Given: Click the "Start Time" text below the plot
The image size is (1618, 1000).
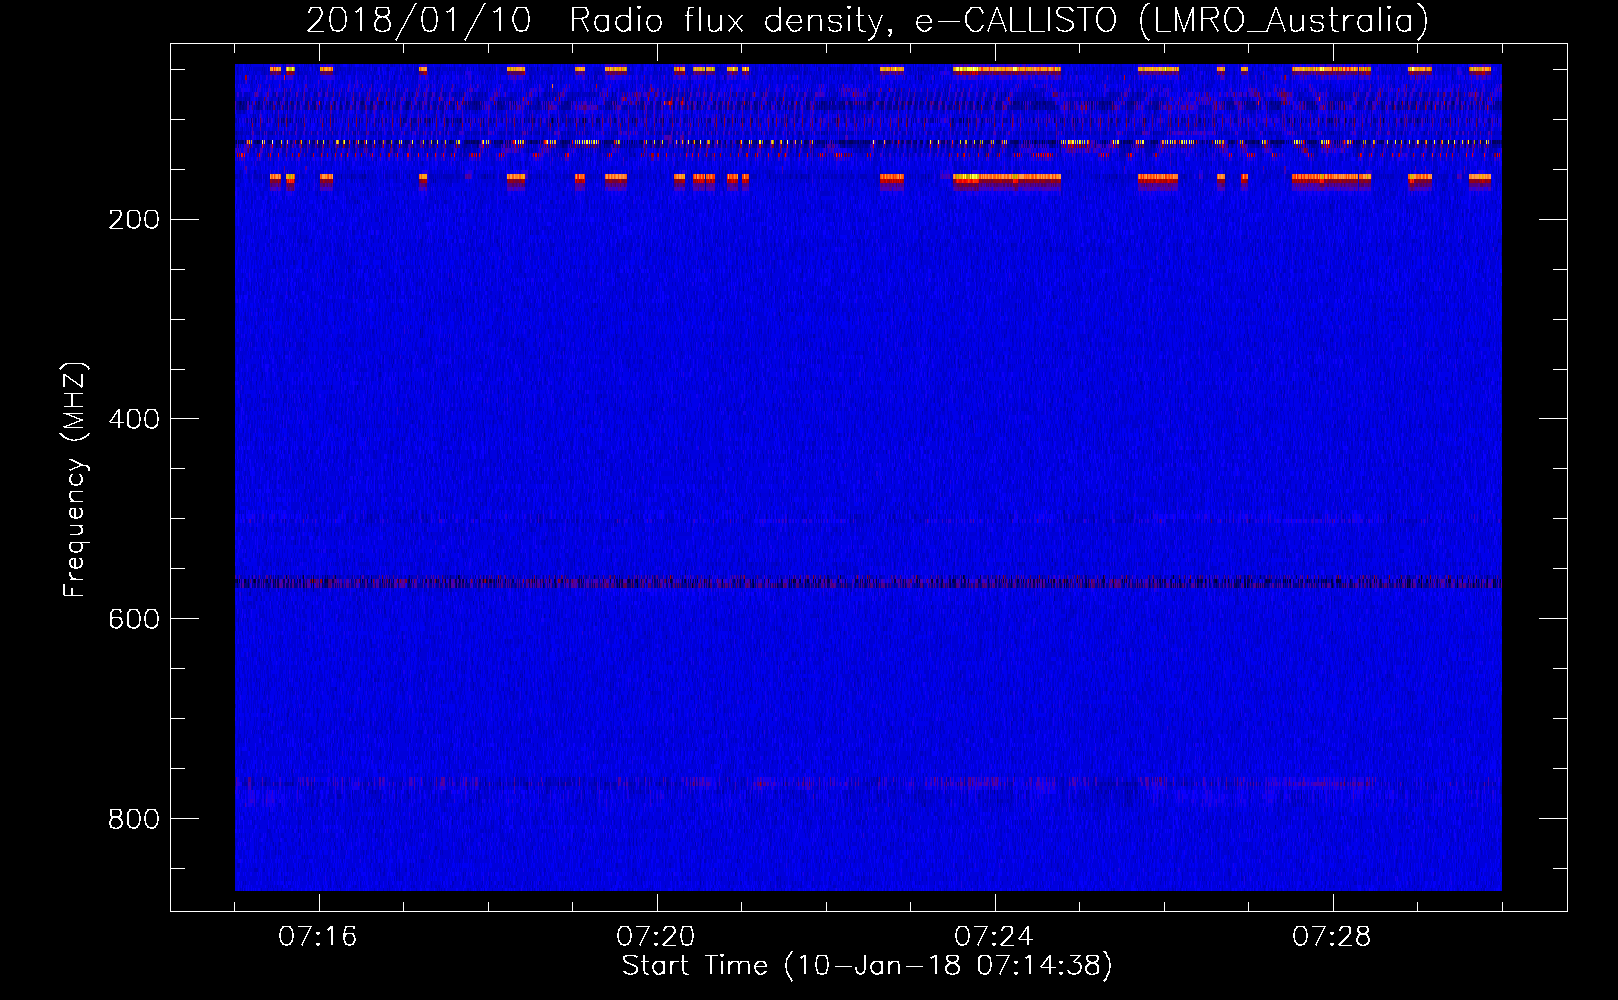Looking at the screenshot, I should (x=694, y=966).
